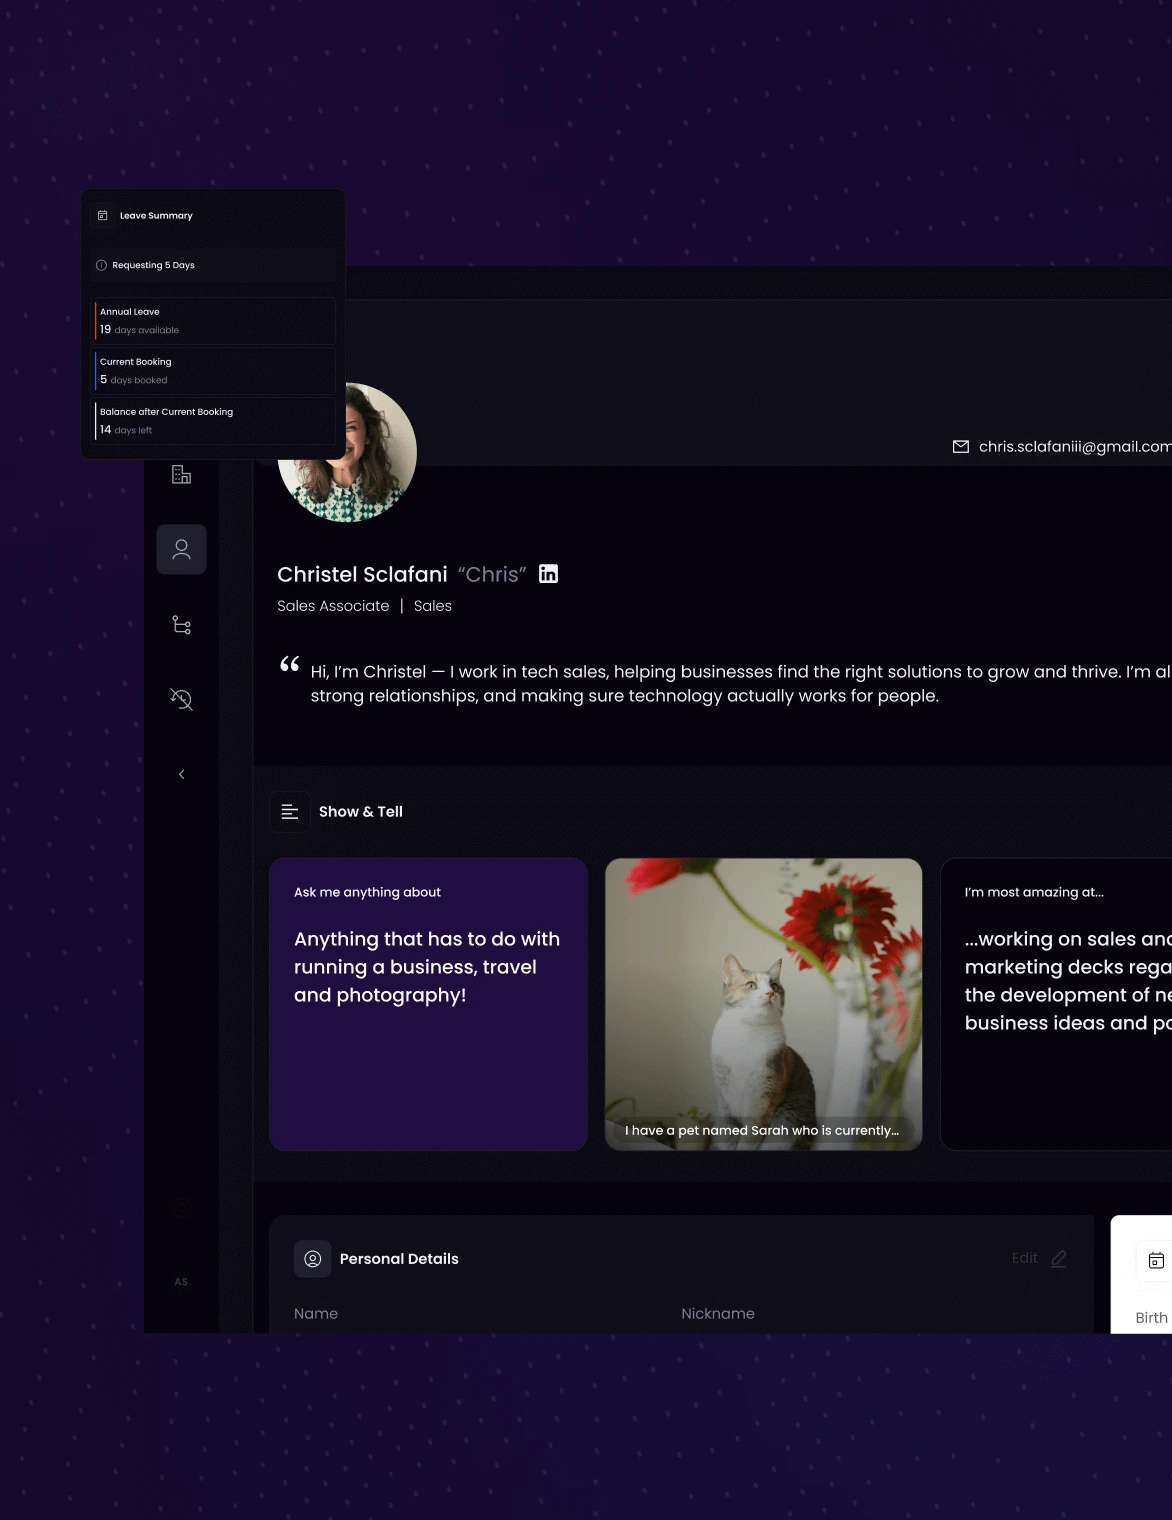Click the Show & Tell section icon

290,812
